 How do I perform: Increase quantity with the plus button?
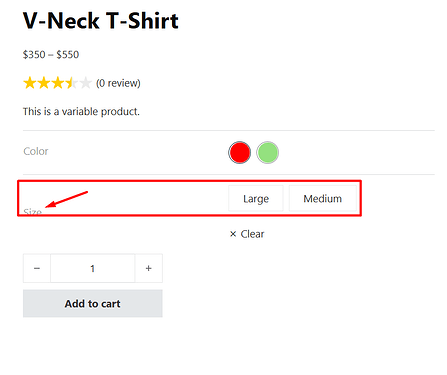[x=149, y=268]
